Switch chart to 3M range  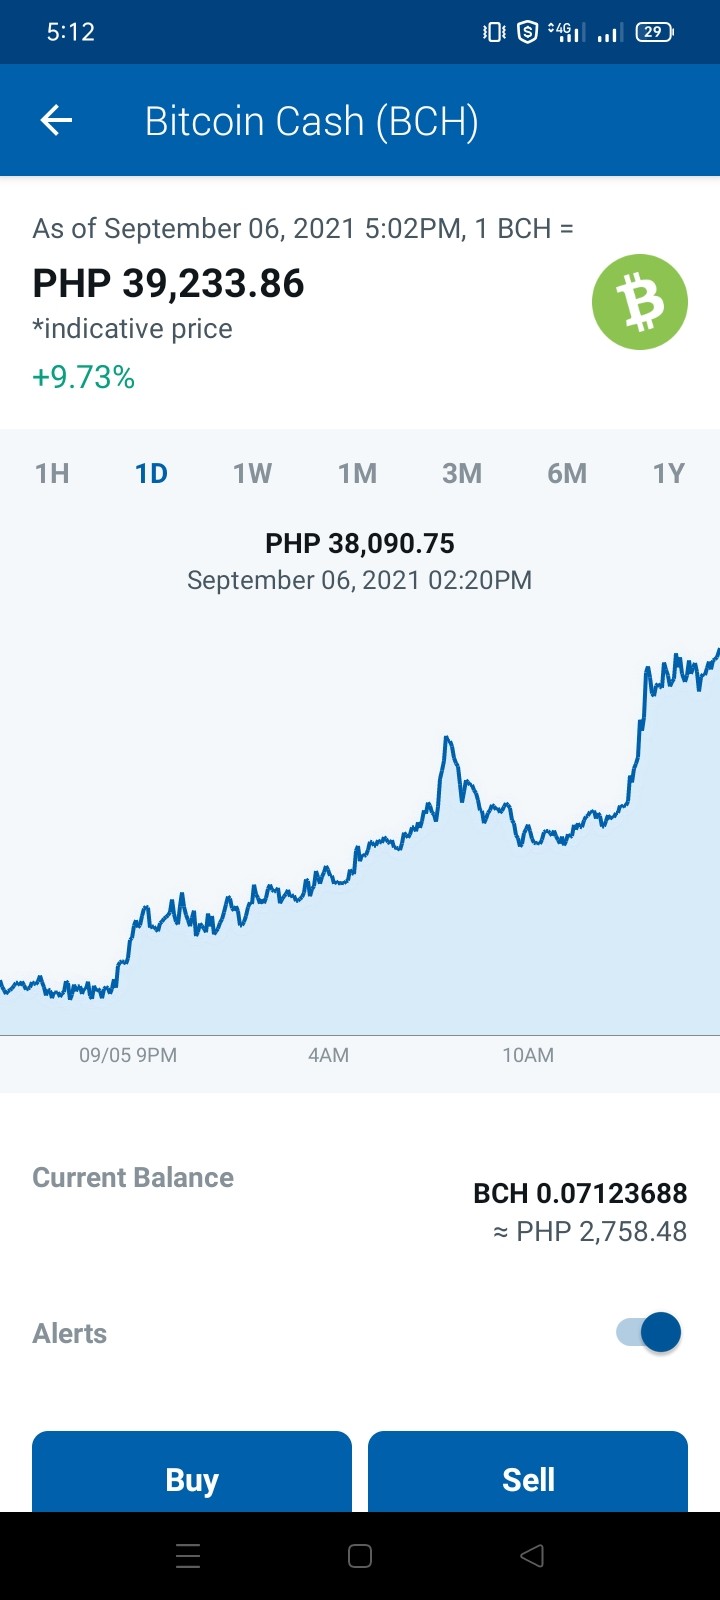[x=462, y=473]
